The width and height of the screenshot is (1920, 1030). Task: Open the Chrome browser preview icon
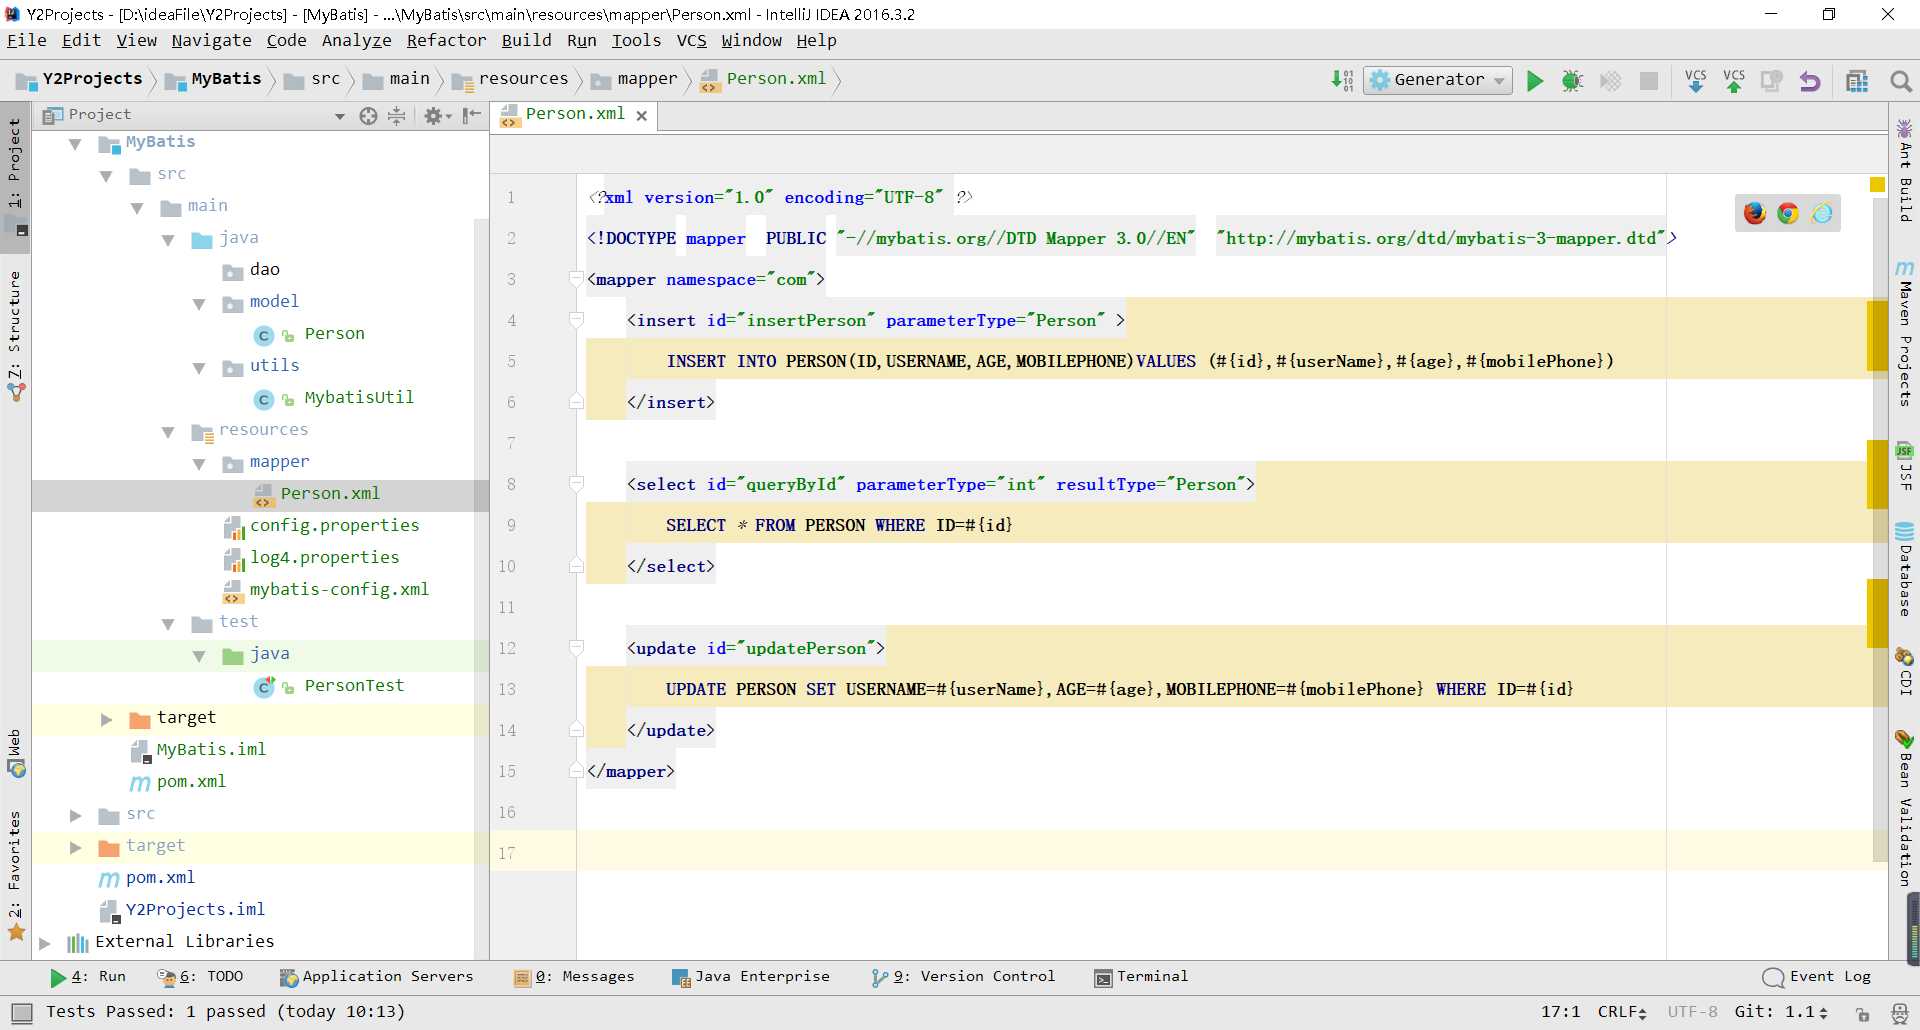coord(1788,213)
